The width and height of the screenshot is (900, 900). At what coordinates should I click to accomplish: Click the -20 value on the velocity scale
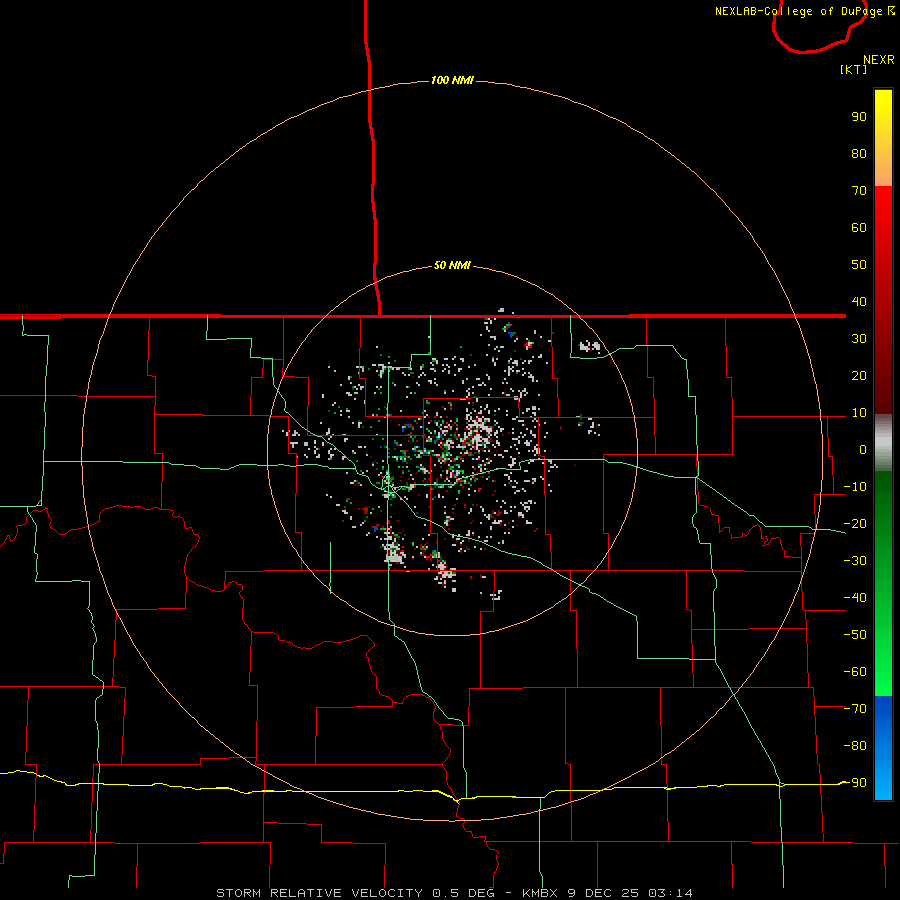[x=855, y=524]
